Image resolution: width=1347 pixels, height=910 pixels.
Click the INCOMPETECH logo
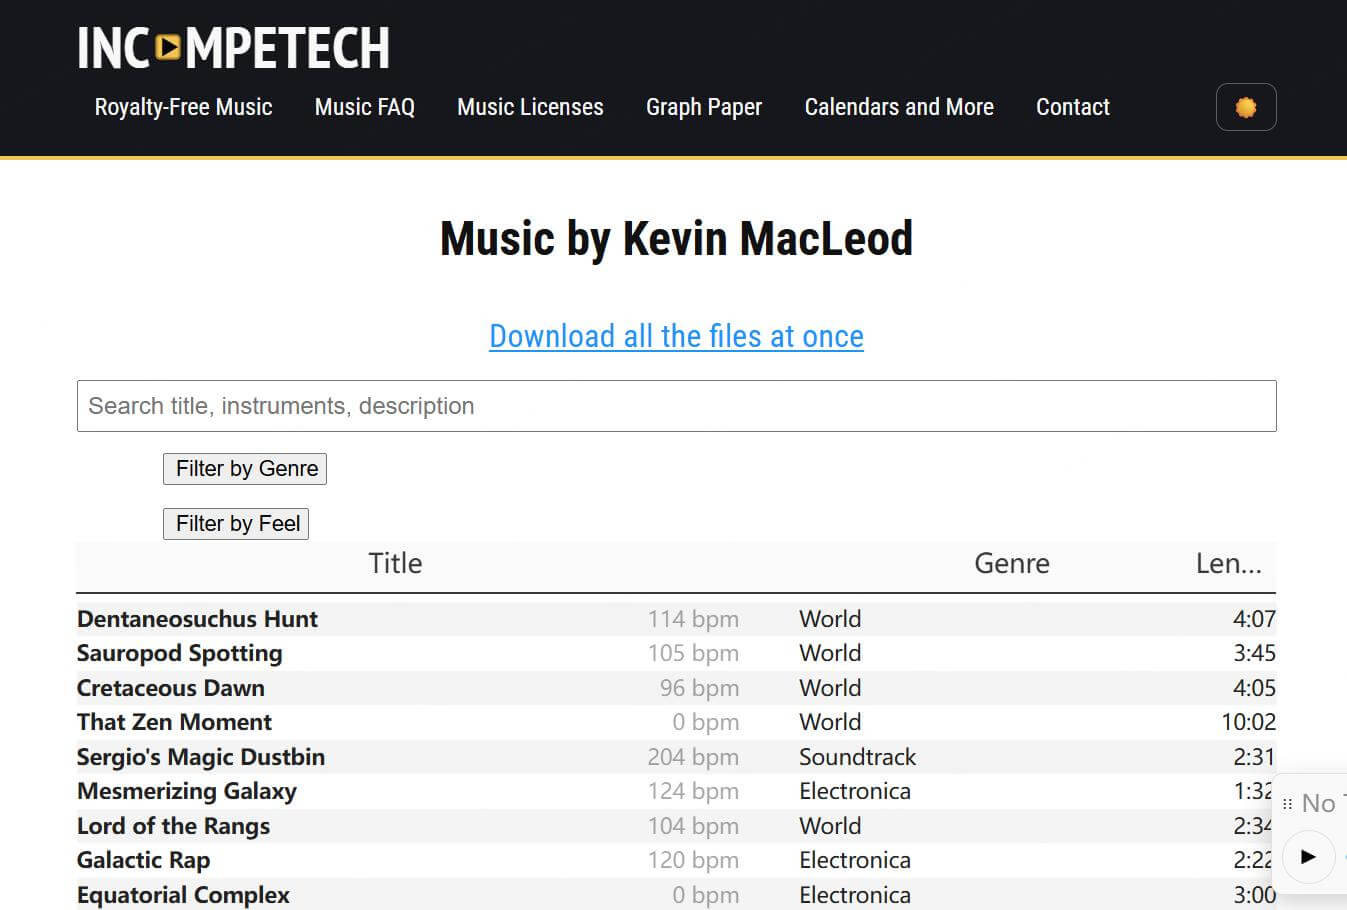233,45
